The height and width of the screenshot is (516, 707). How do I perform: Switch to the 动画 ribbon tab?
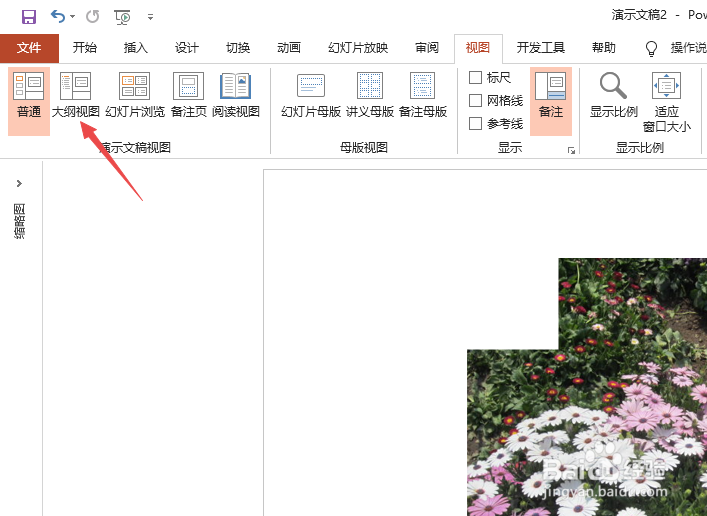pyautogui.click(x=289, y=48)
